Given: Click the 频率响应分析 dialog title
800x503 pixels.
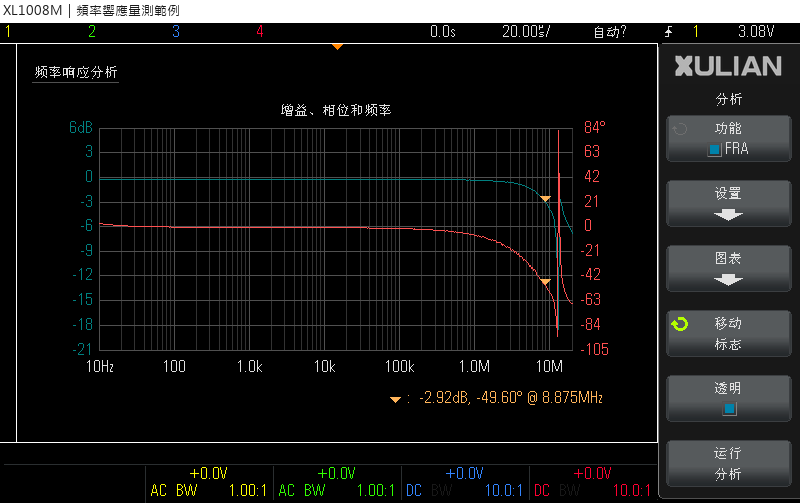Looking at the screenshot, I should click(x=76, y=72).
